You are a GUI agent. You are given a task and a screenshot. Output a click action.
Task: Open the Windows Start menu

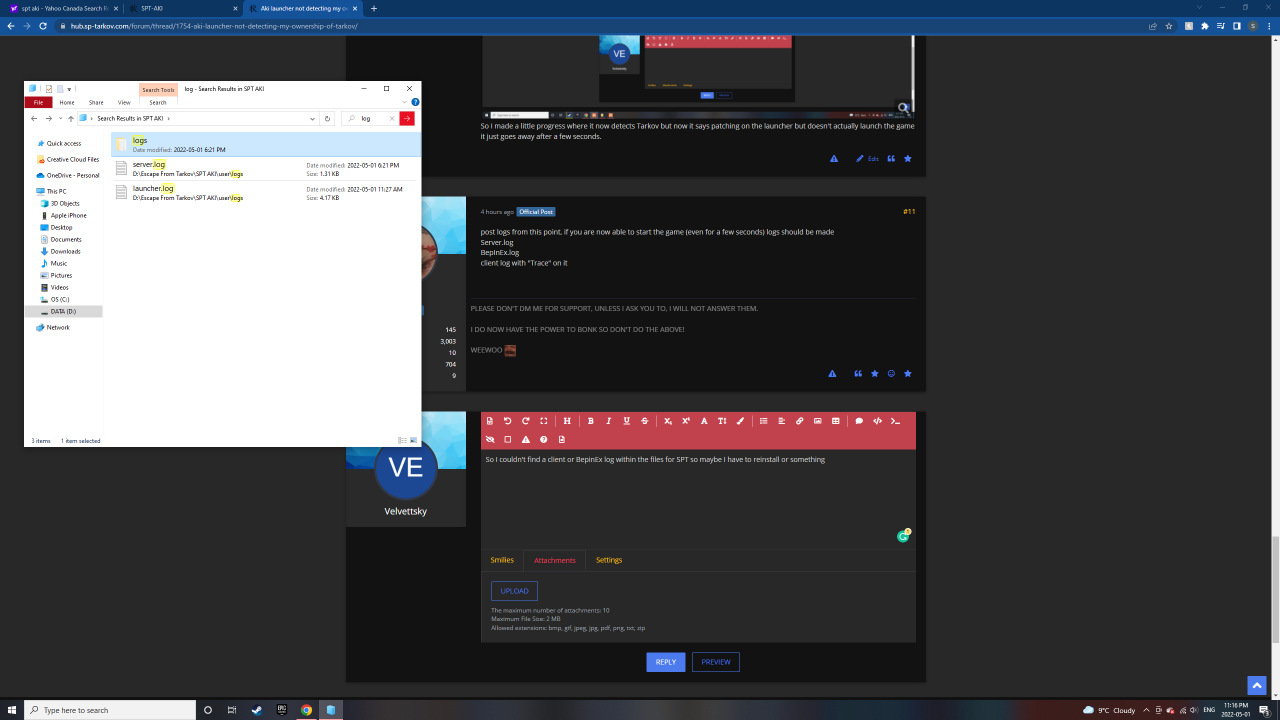12,710
